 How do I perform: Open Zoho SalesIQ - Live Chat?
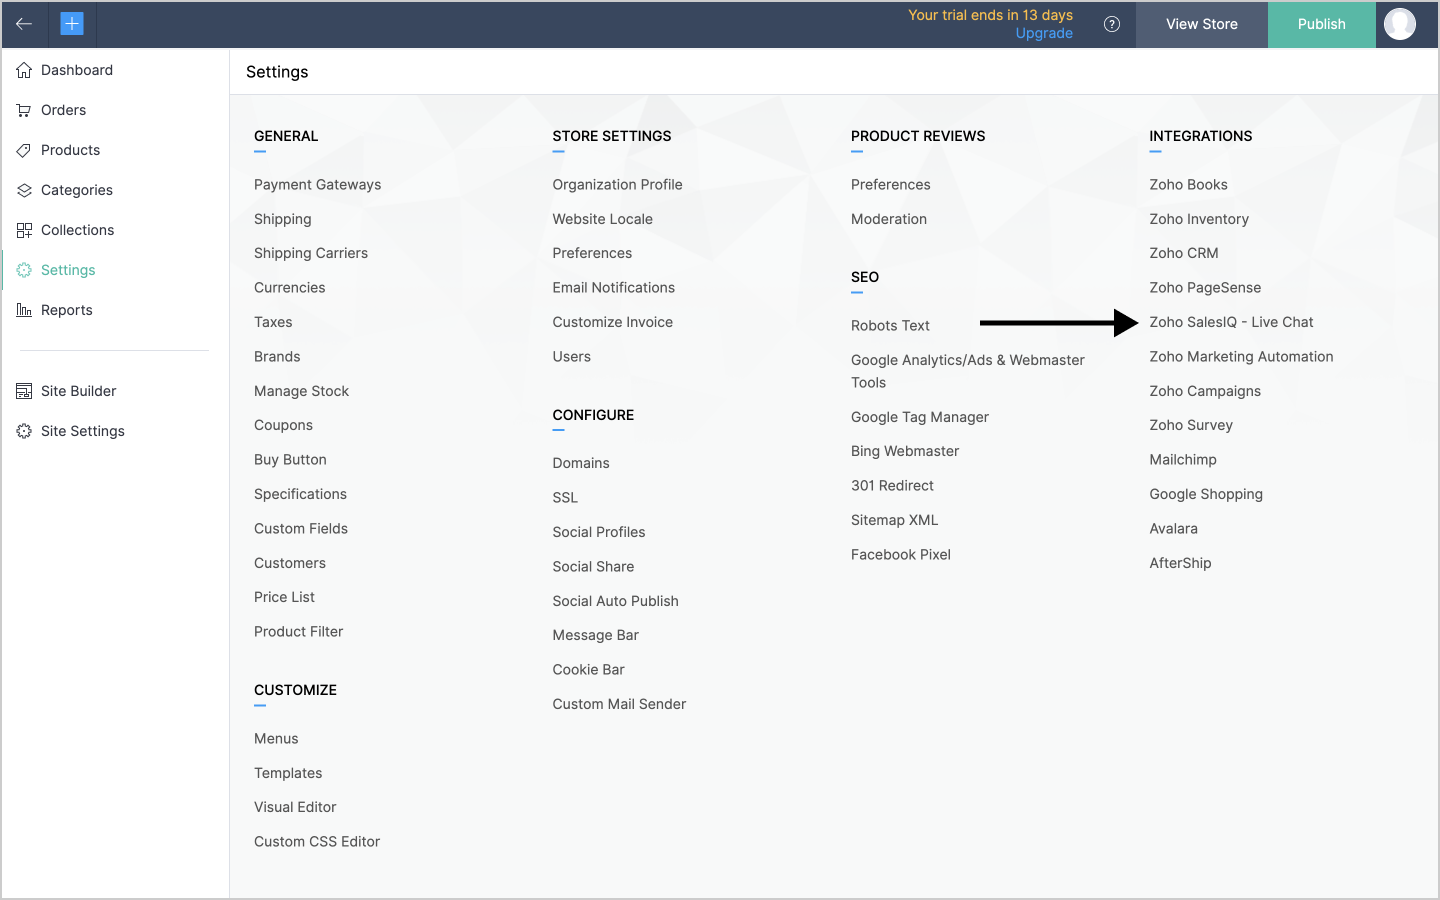pos(1231,322)
